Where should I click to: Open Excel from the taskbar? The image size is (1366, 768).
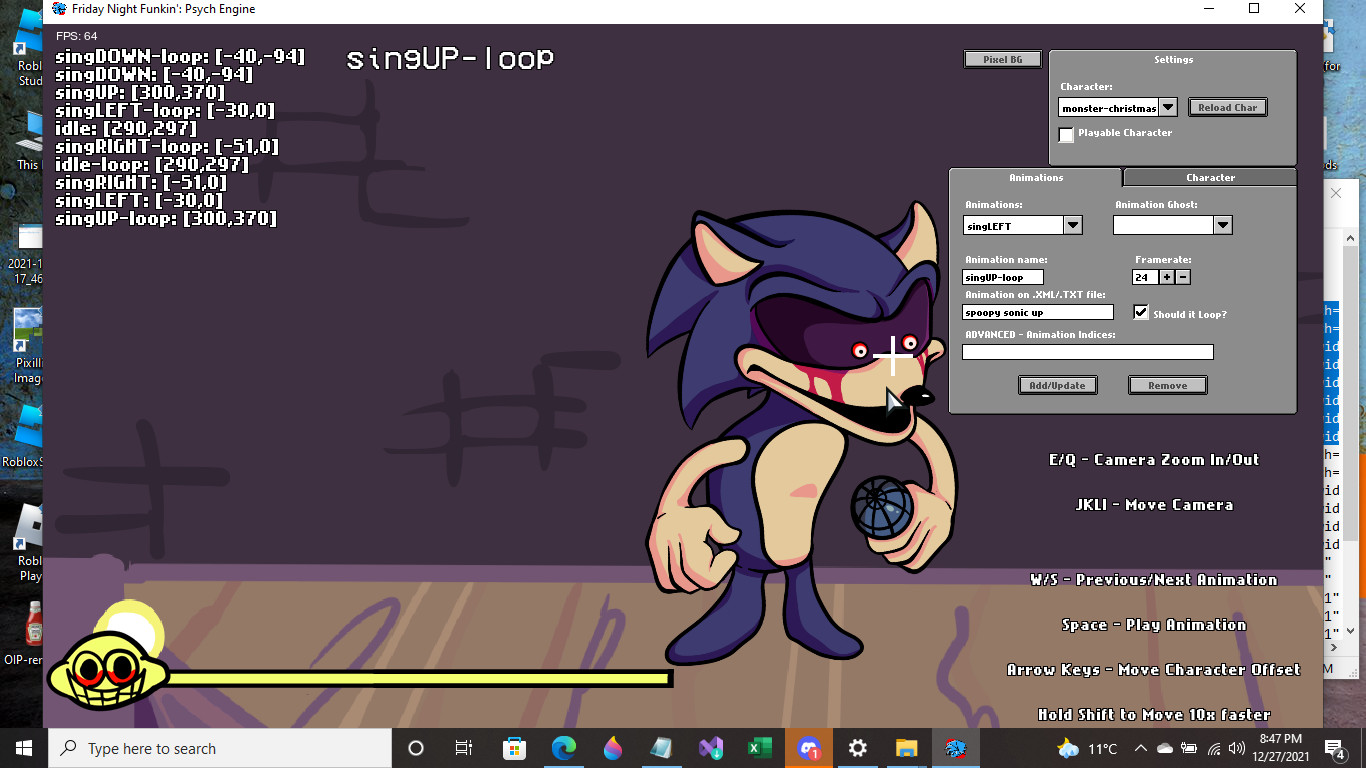[x=759, y=748]
